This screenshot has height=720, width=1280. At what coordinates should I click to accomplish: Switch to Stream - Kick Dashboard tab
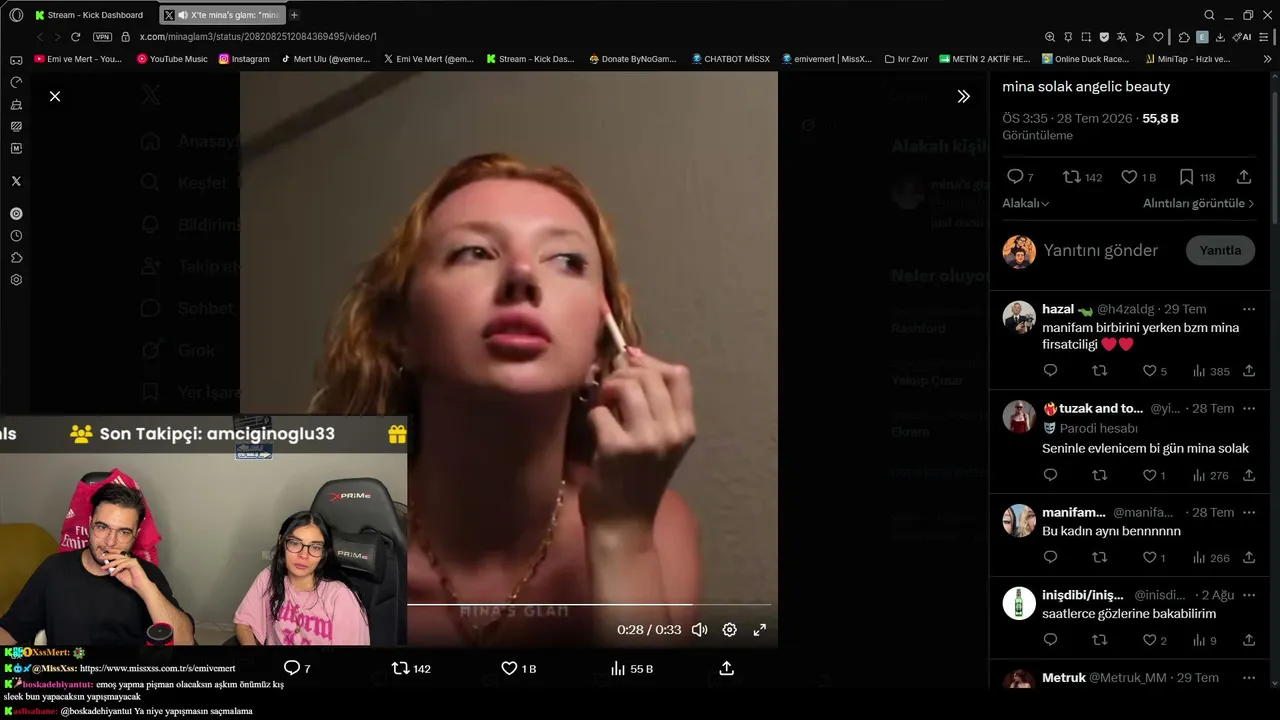click(x=89, y=15)
